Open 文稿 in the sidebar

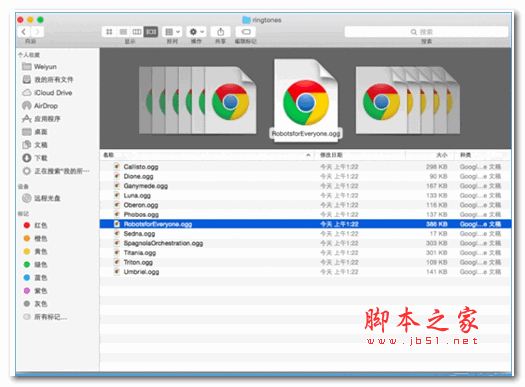pos(34,145)
